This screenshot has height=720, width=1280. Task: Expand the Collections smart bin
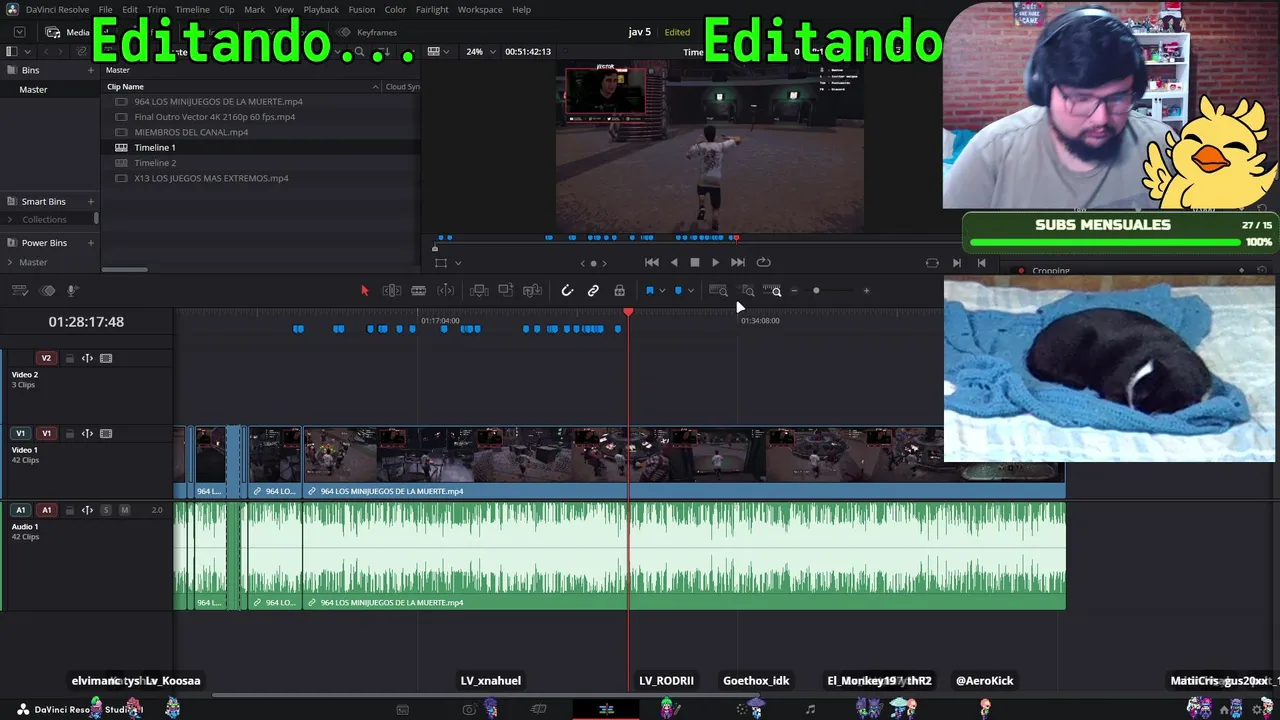click(x=10, y=219)
